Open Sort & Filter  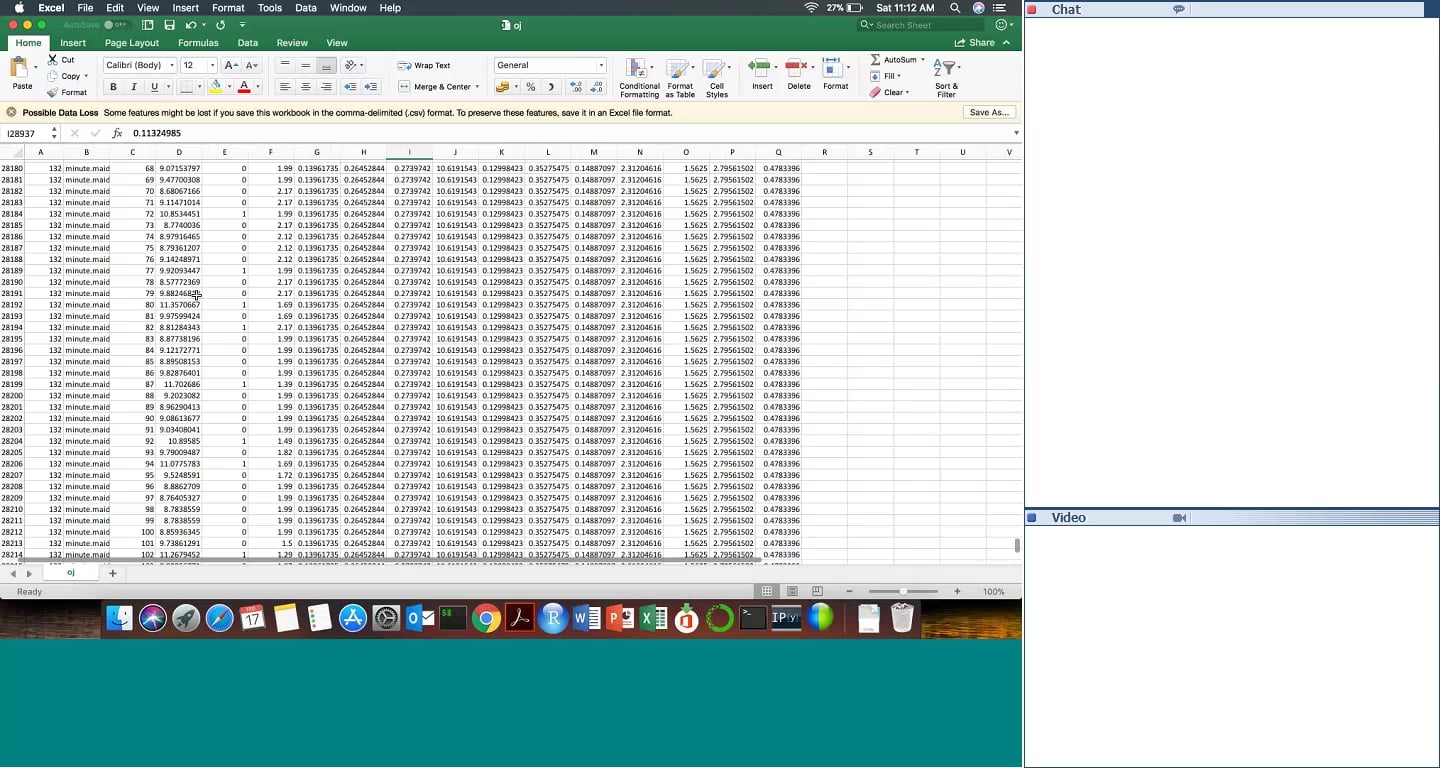[x=946, y=78]
